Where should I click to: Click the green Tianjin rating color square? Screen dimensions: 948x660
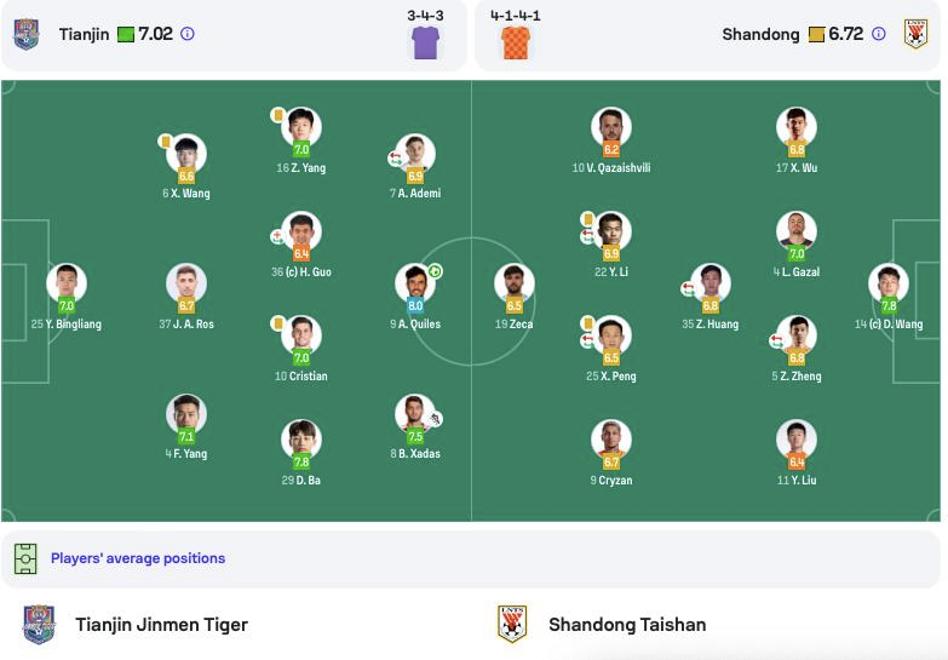tap(125, 34)
